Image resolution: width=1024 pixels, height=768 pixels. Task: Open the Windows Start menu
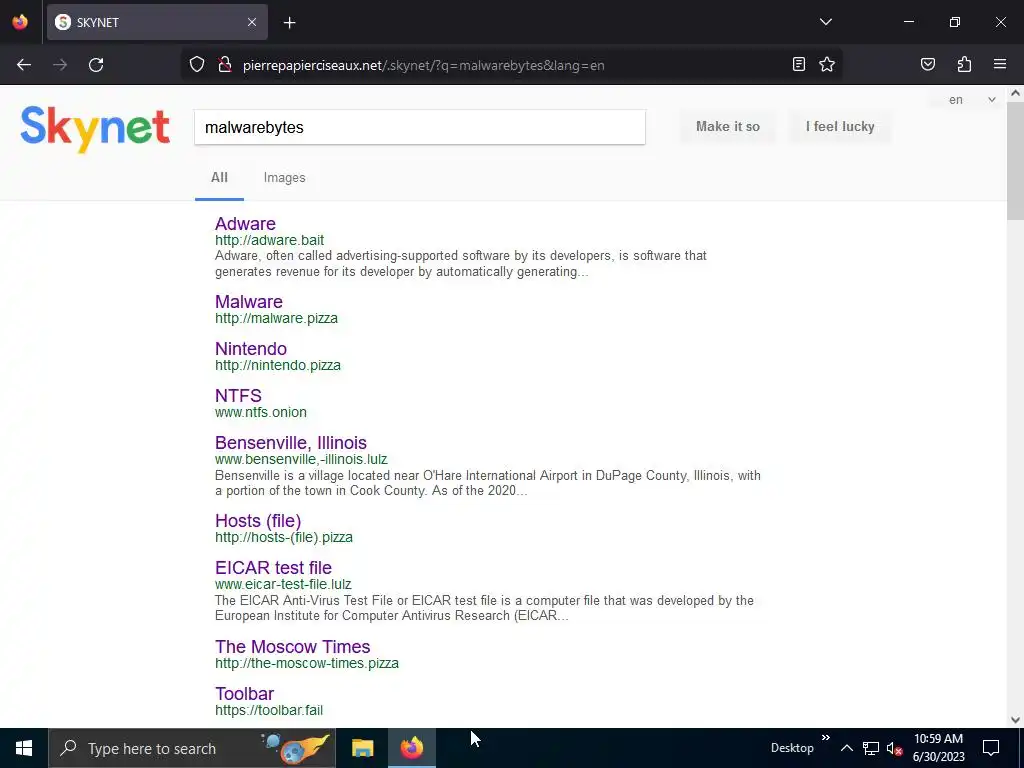[x=24, y=748]
